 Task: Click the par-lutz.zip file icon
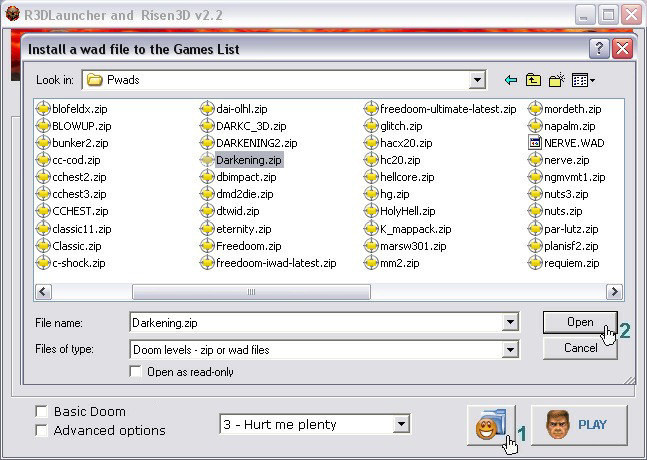(535, 229)
